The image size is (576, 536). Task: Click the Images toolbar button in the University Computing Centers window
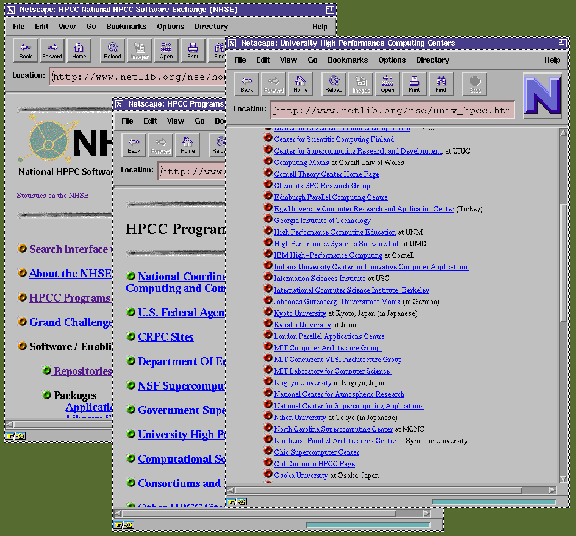click(360, 84)
